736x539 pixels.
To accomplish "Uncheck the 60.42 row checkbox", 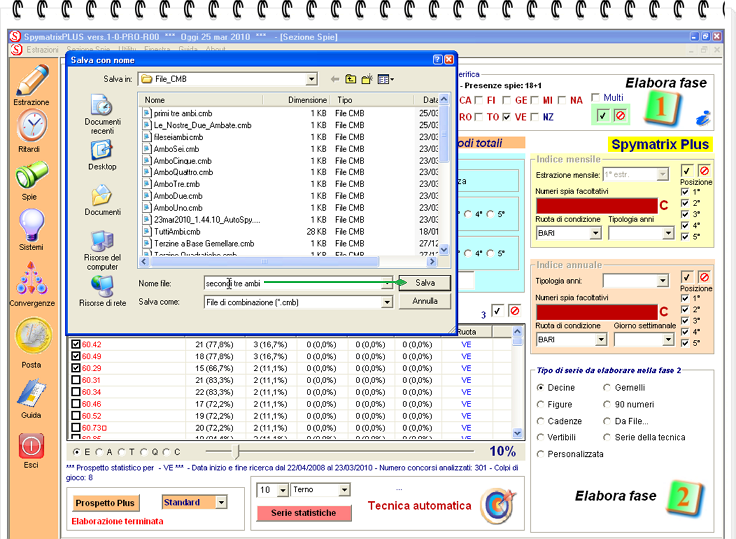I will coord(76,344).
